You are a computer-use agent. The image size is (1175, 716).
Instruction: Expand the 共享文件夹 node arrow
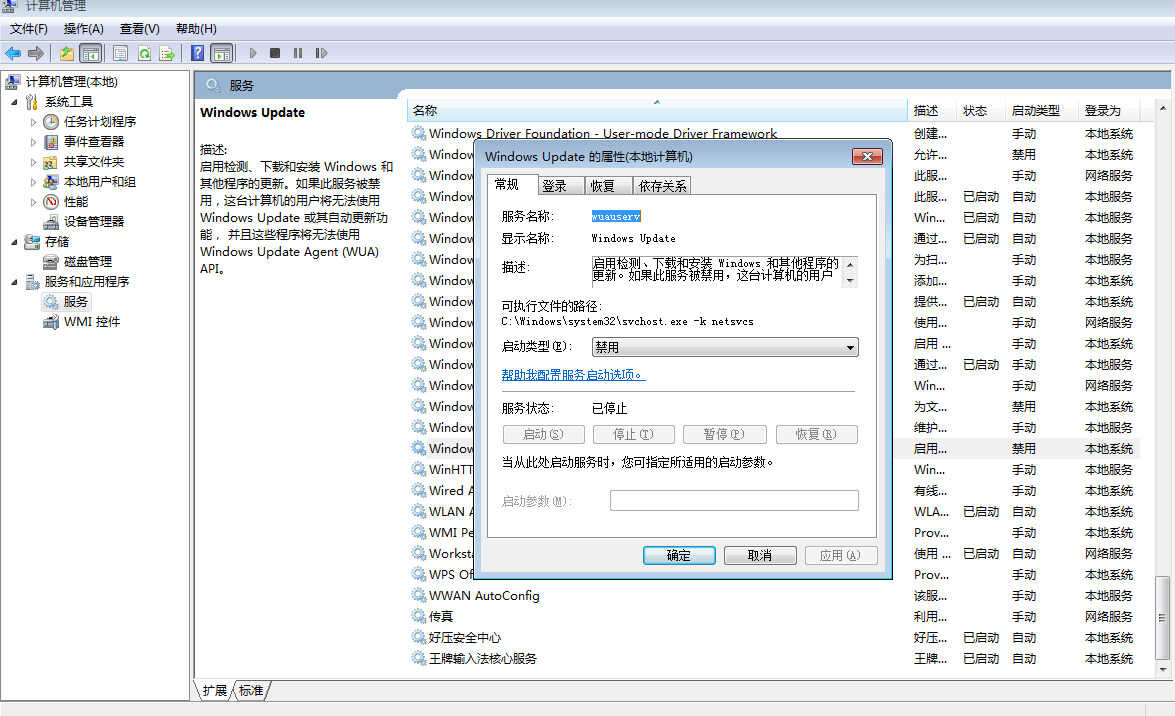33,162
